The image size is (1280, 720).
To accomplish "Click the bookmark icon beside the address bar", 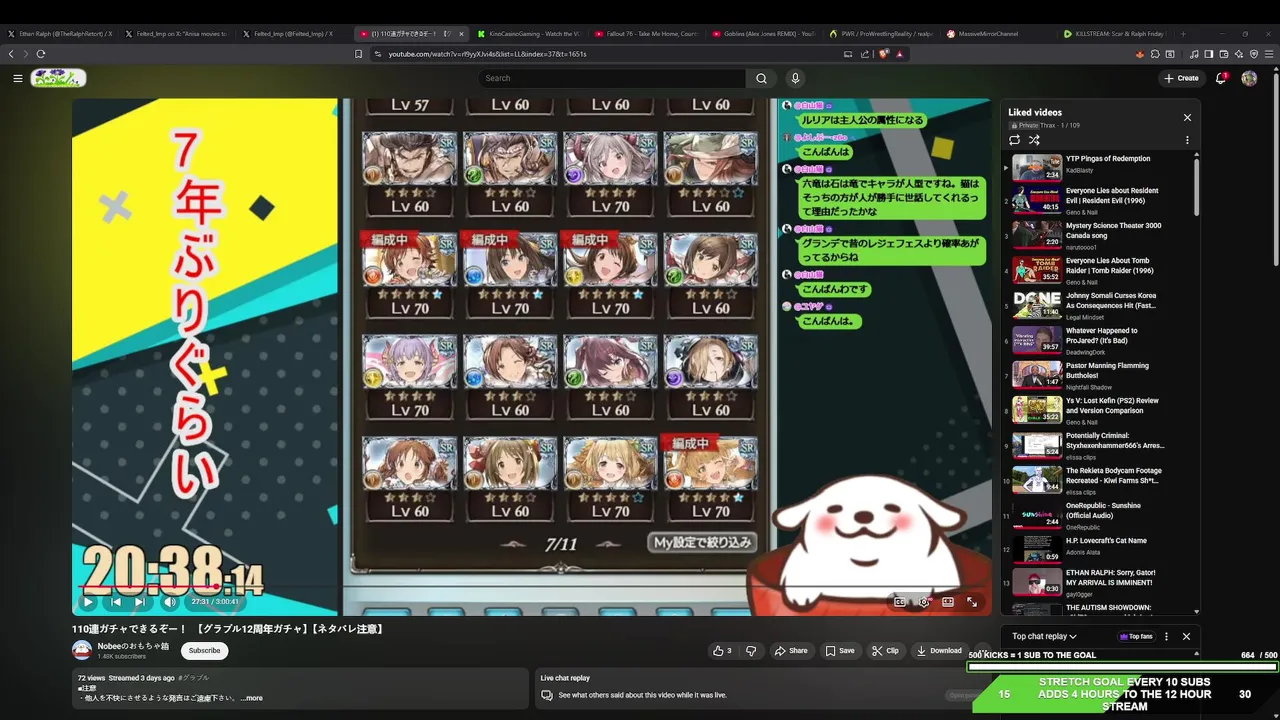I will pos(359,54).
